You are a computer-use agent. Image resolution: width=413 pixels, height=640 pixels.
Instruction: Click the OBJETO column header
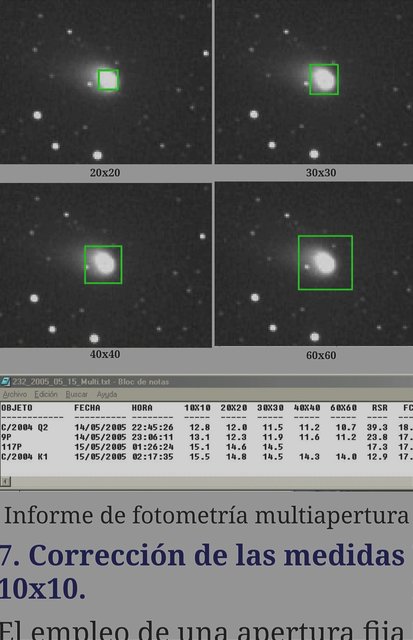click(17, 408)
